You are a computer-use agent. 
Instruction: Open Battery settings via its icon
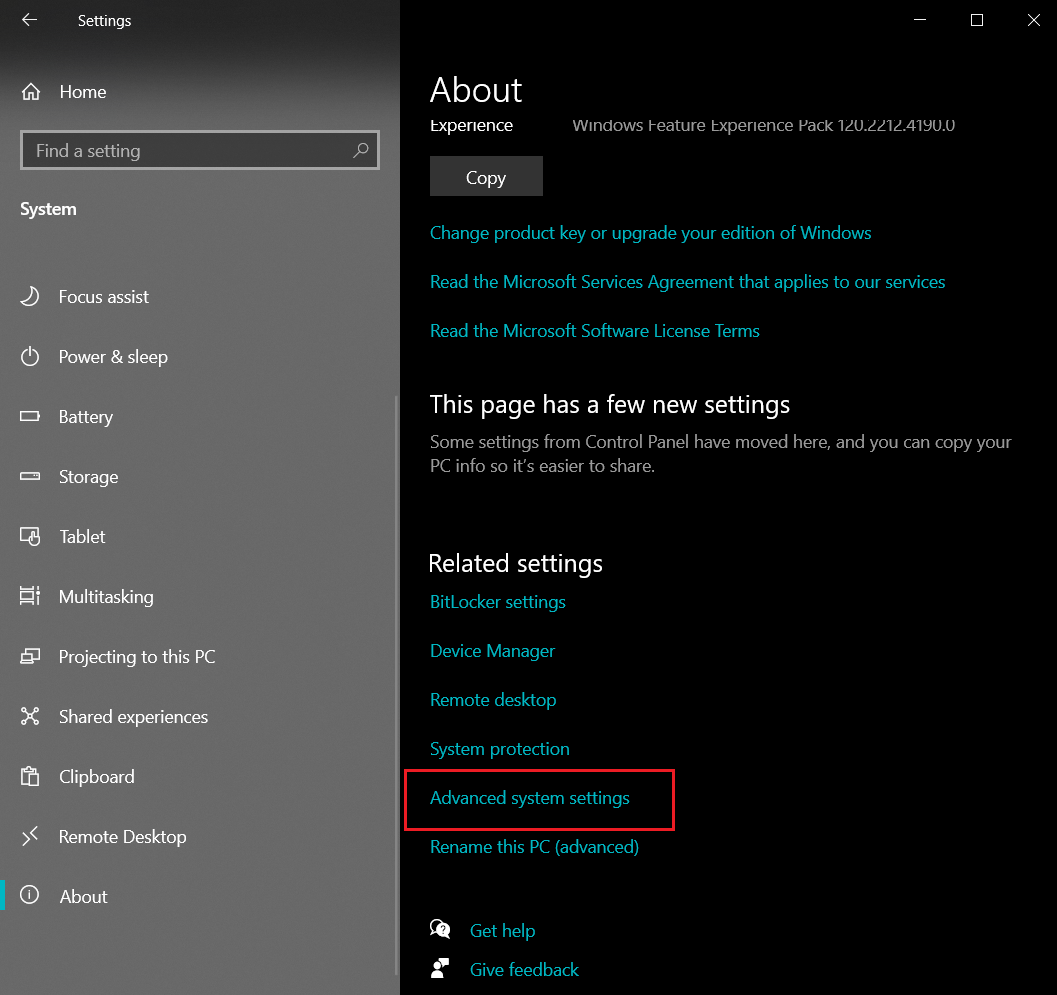click(x=31, y=416)
